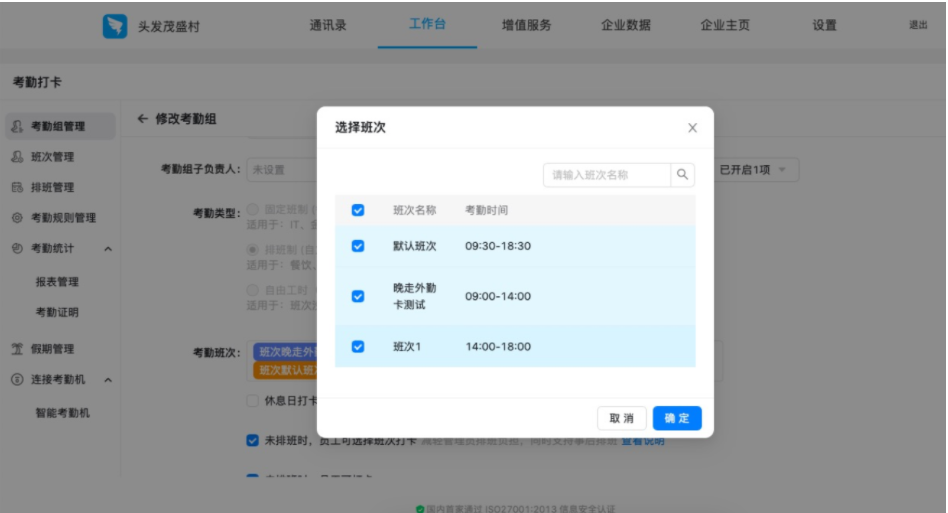The height and width of the screenshot is (513, 948).
Task: Uncheck the 班次1 row checkbox
Action: coord(358,347)
